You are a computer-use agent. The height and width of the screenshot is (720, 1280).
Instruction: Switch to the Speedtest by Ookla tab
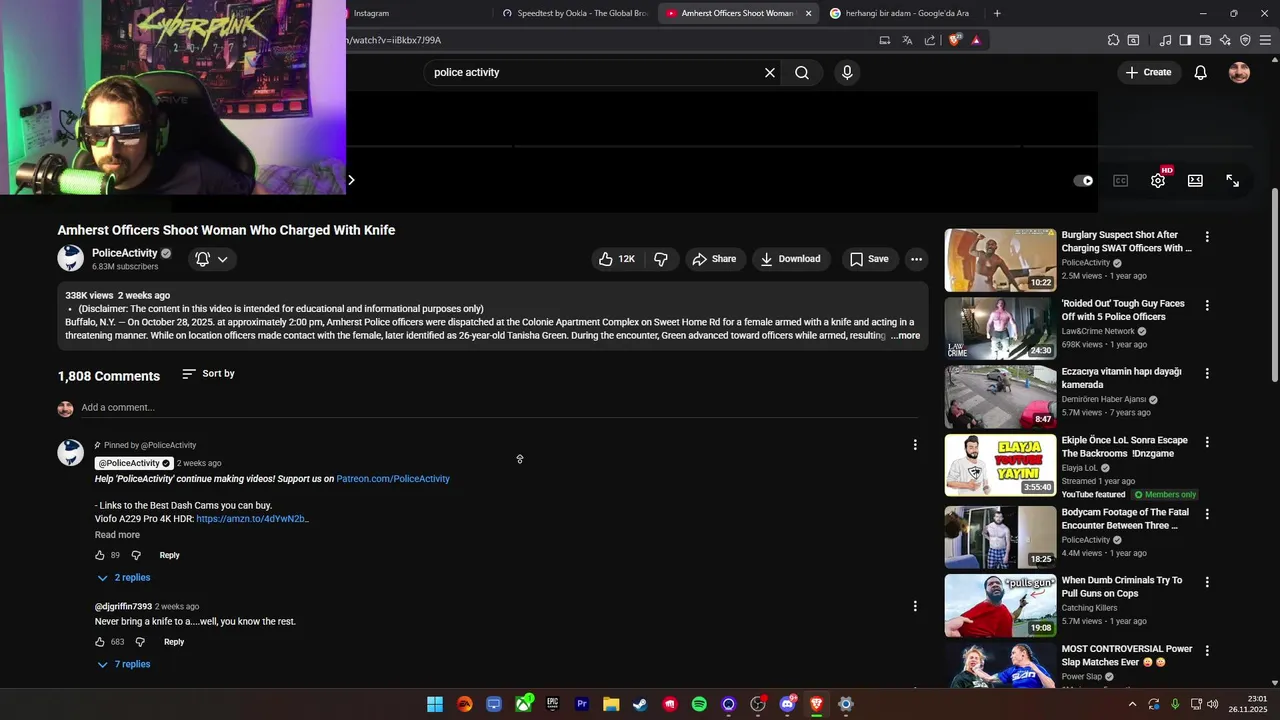point(575,13)
